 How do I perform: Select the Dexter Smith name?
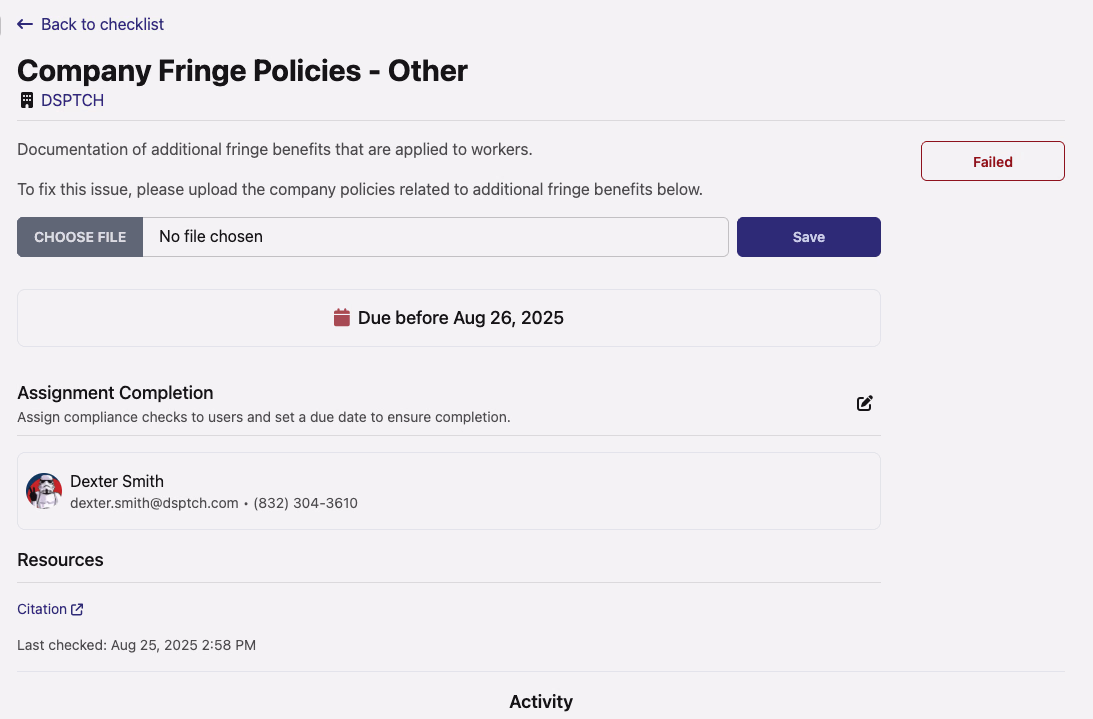[117, 481]
